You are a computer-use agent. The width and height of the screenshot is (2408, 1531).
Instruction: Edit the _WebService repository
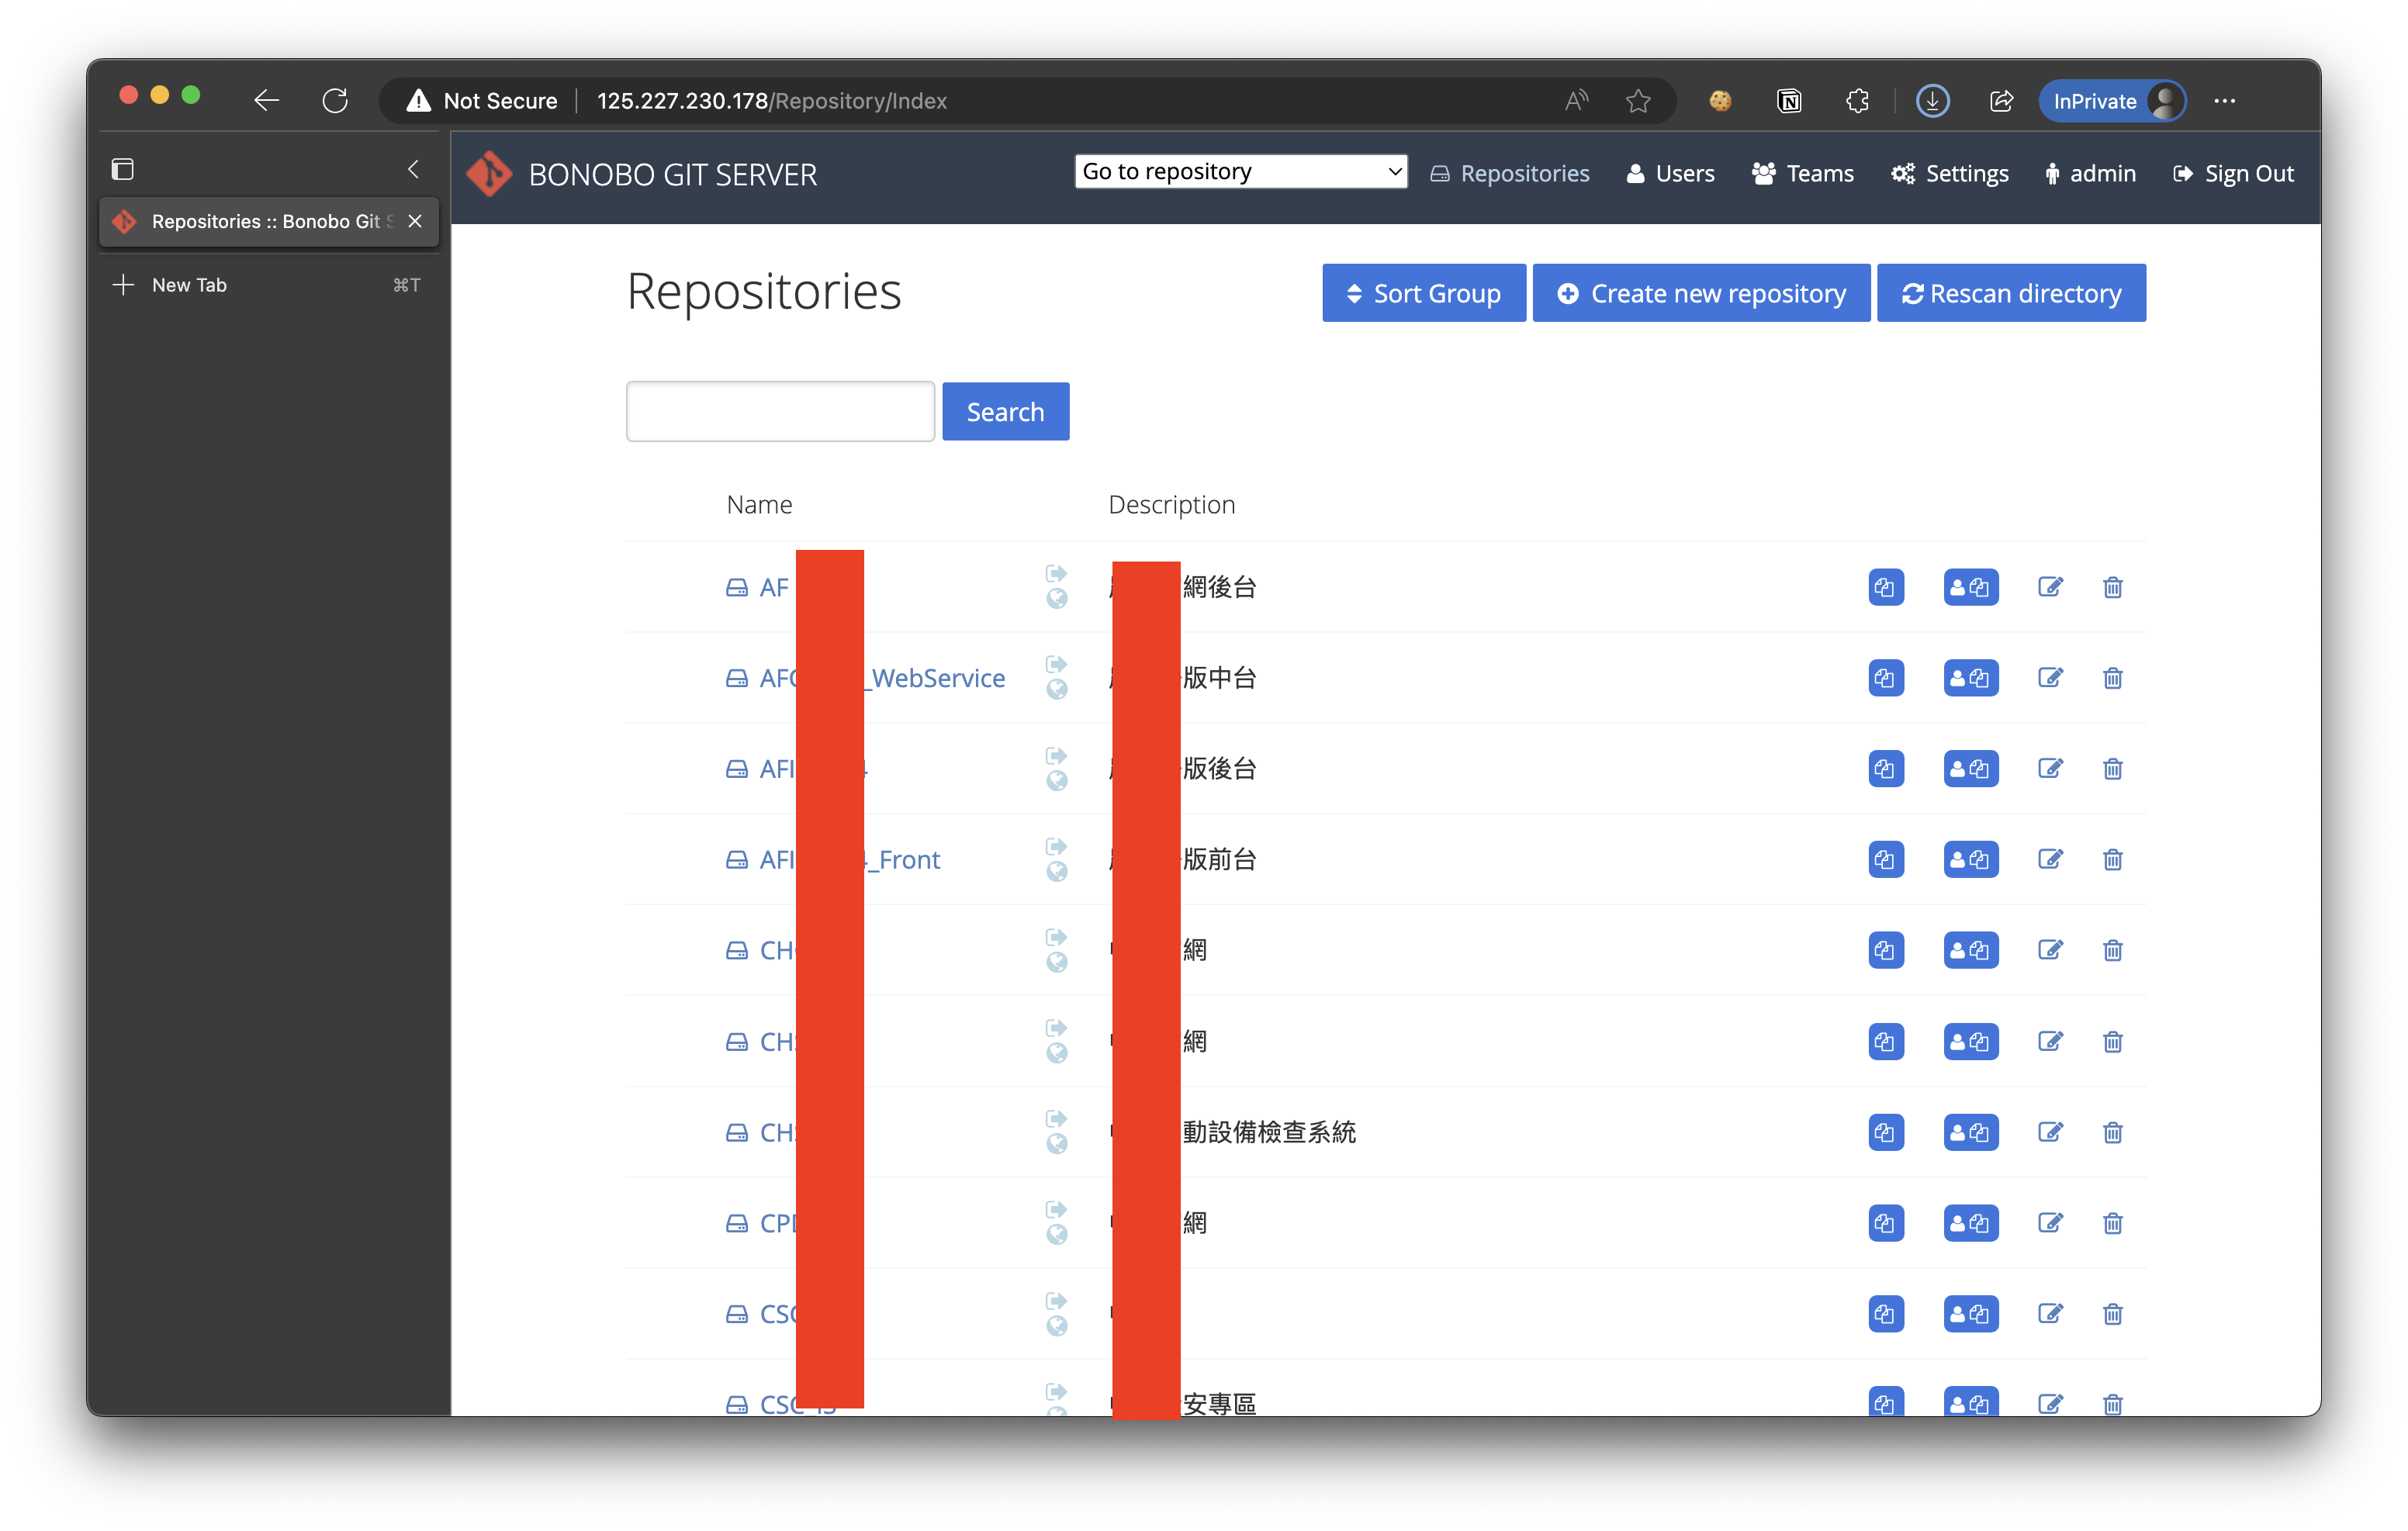(x=2050, y=678)
